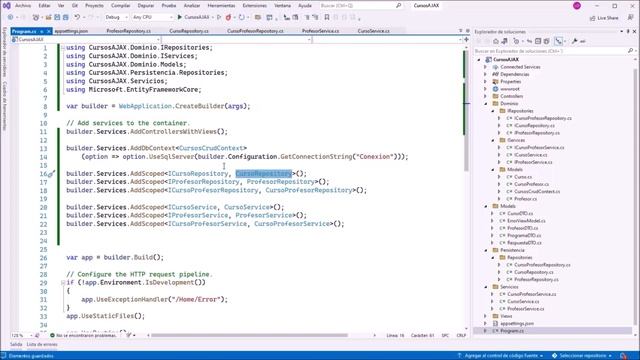640x360 pixels.
Task: Switch to the appsettings.json tab
Action: [71, 31]
